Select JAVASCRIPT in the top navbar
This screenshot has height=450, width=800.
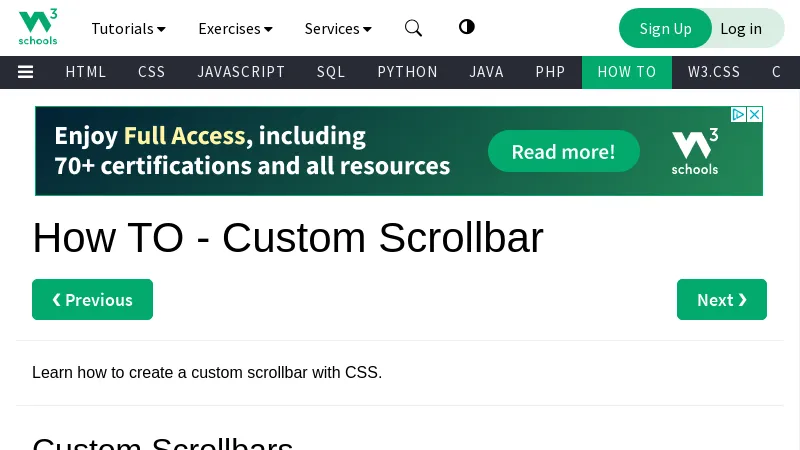(x=241, y=72)
